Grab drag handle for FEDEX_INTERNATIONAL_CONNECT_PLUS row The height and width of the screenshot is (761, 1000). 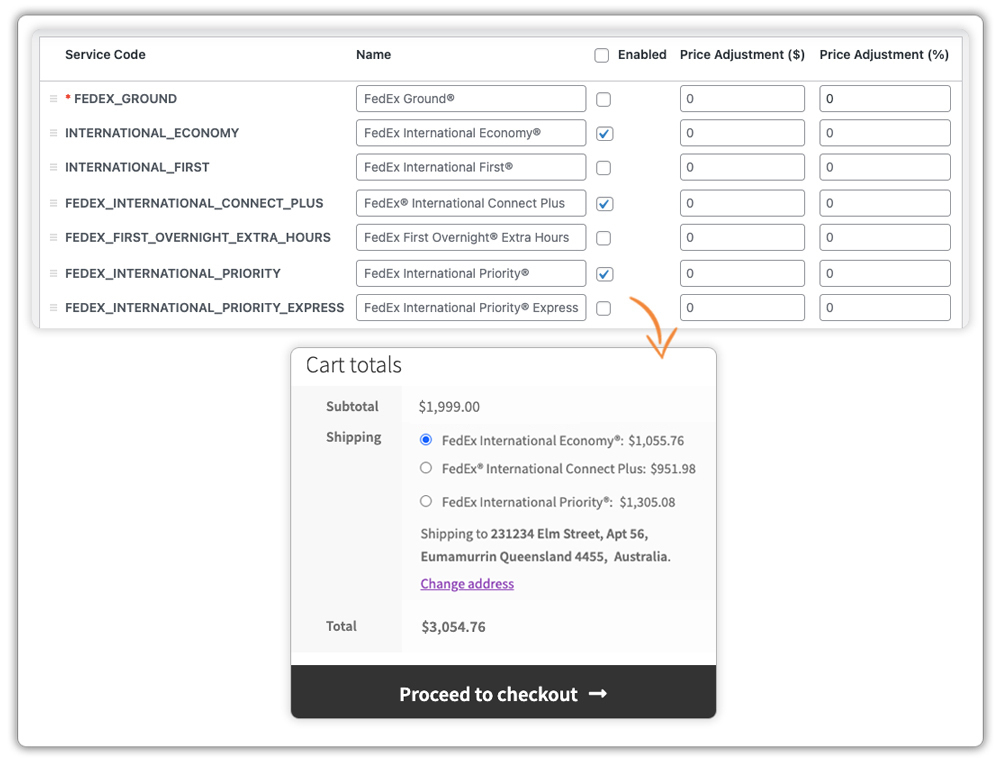tap(54, 203)
